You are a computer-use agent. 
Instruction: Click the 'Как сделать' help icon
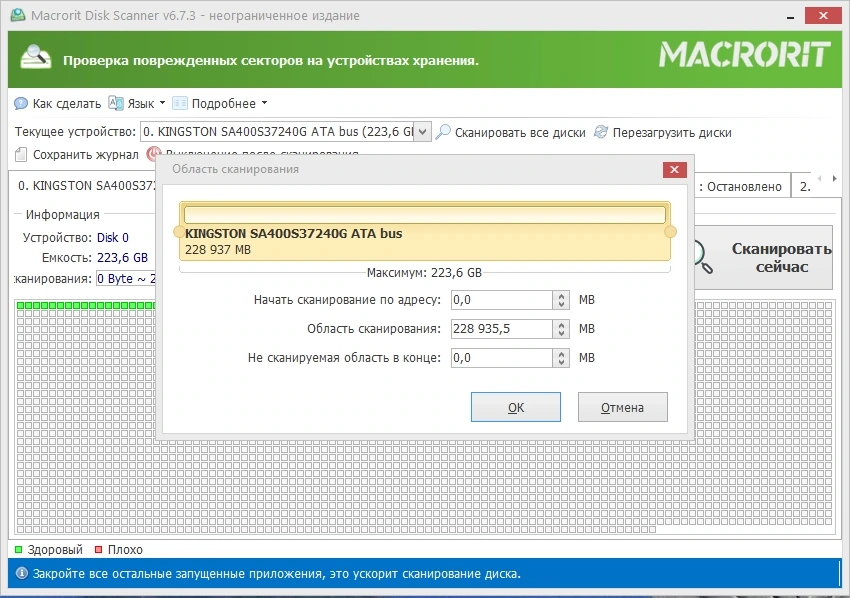(x=21, y=104)
